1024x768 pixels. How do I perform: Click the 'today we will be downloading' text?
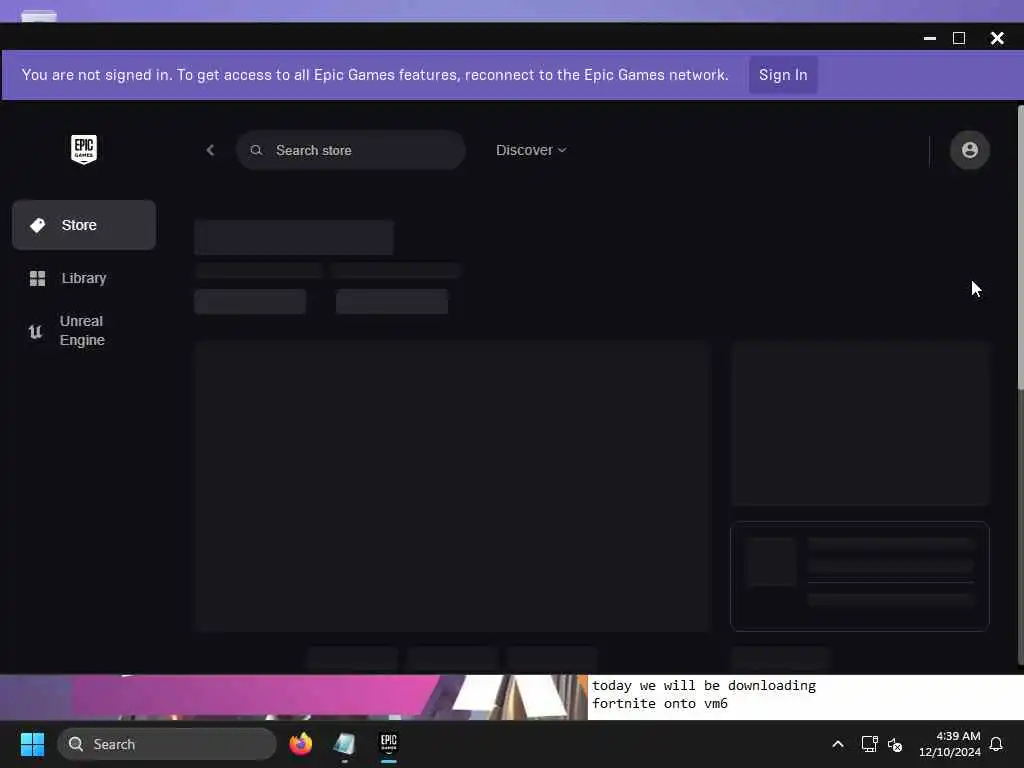[704, 686]
